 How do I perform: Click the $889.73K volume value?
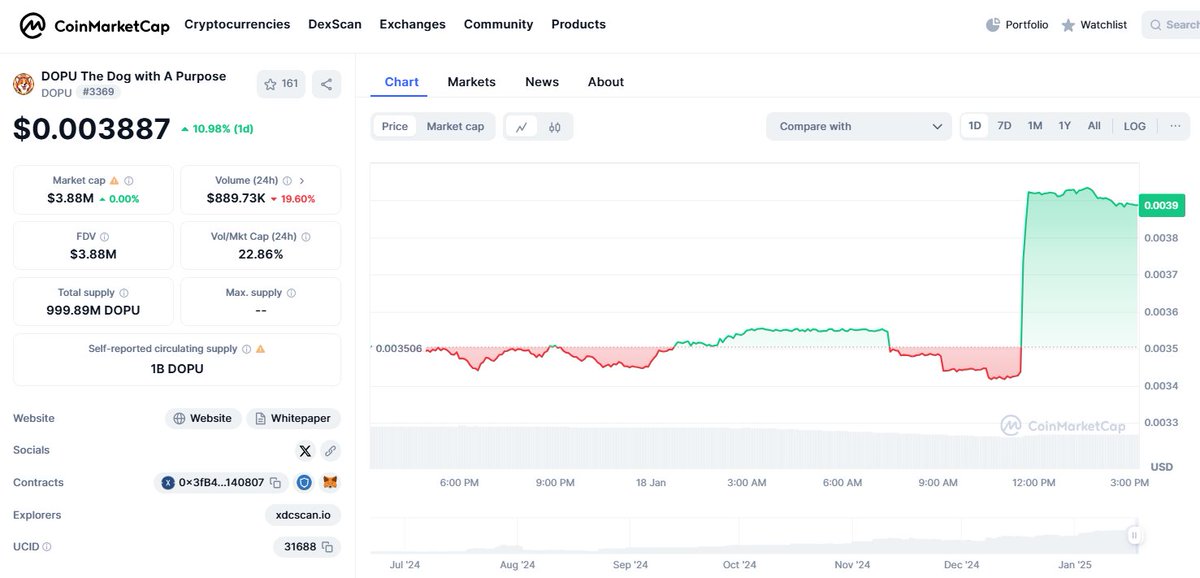click(236, 199)
